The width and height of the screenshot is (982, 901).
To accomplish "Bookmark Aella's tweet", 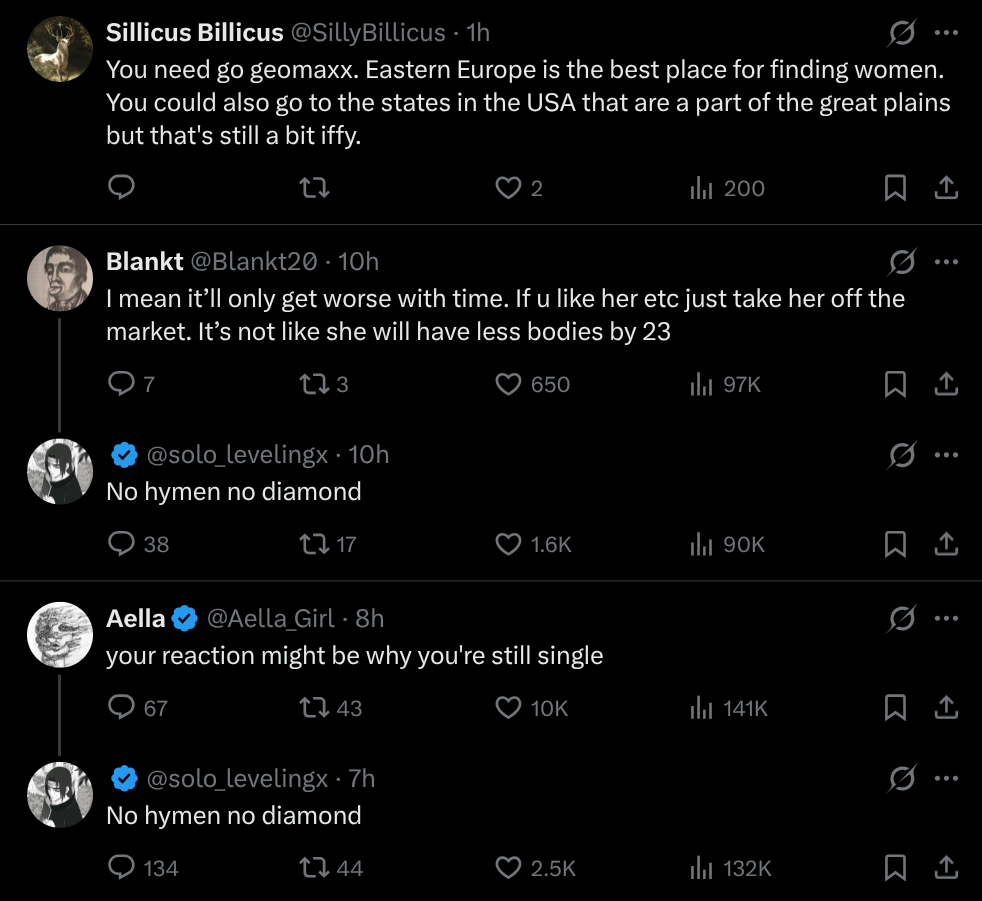I will pos(896,708).
